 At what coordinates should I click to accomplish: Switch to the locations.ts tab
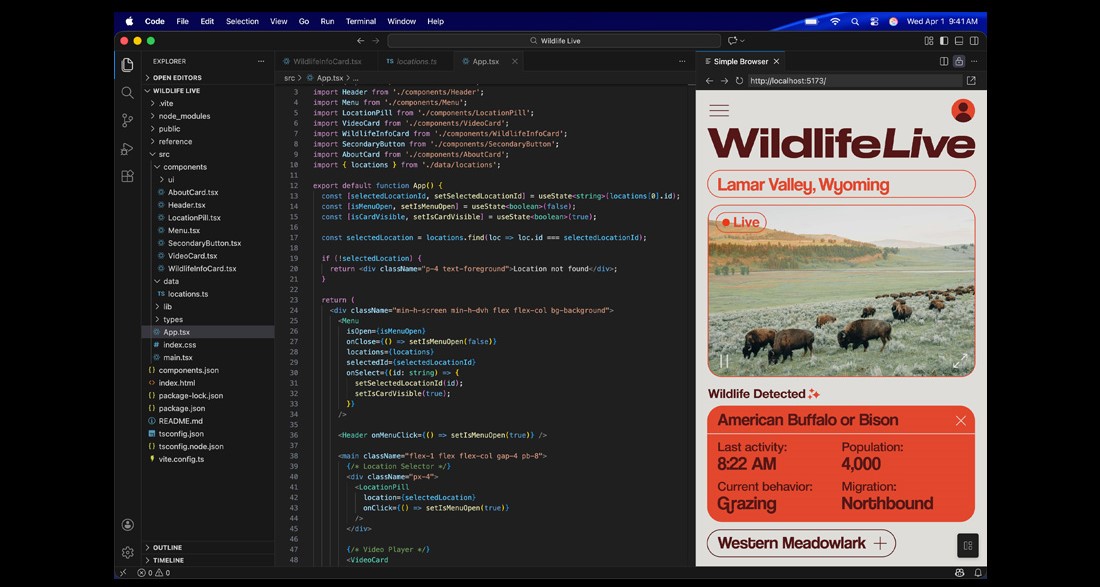click(x=416, y=62)
